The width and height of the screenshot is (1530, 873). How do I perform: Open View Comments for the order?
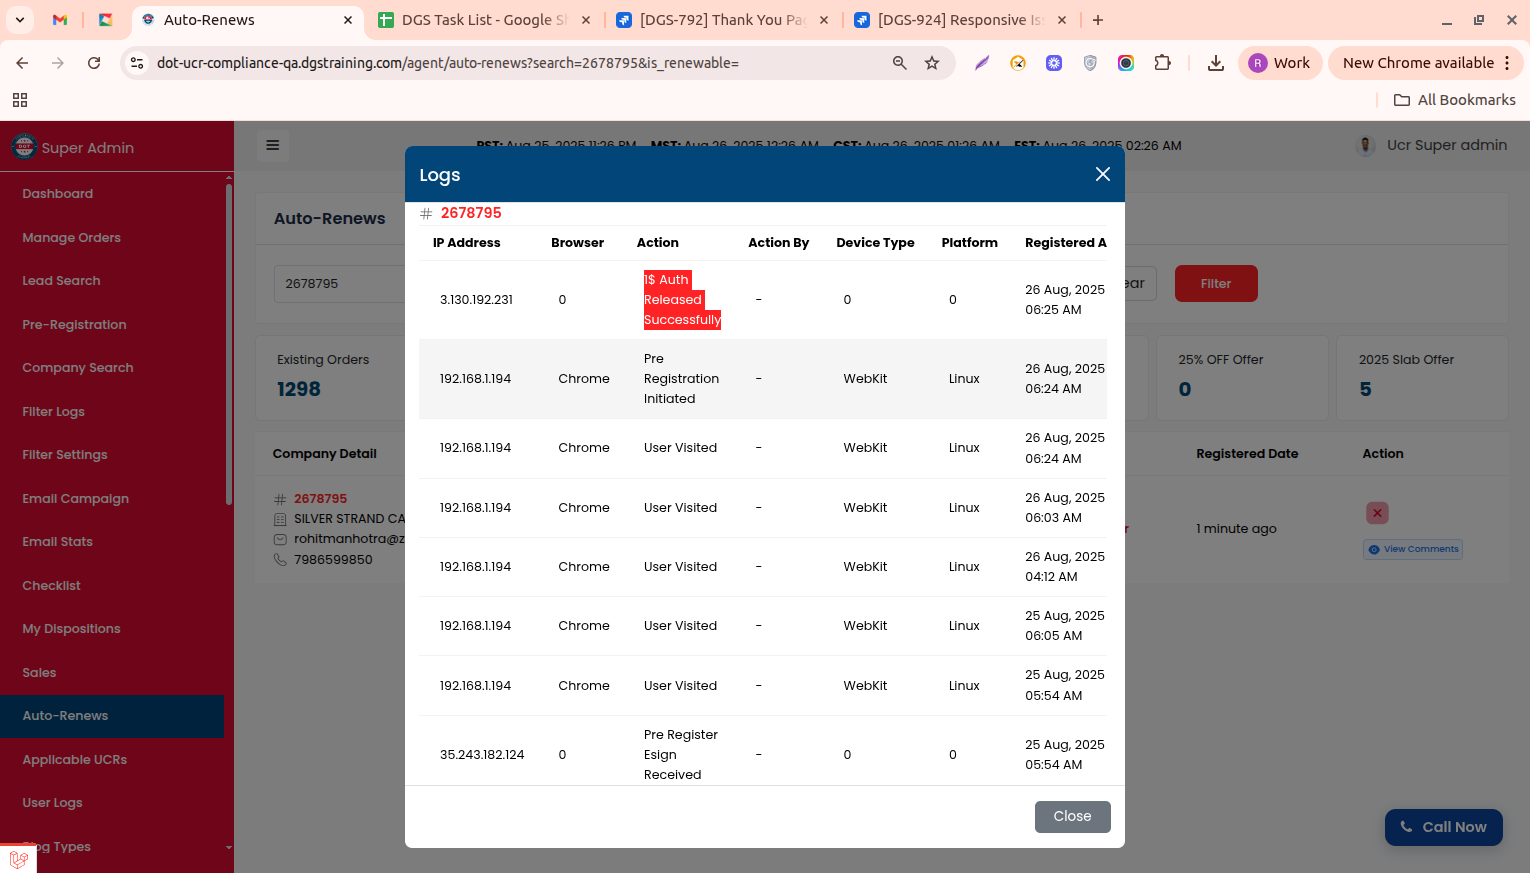[x=1412, y=549]
